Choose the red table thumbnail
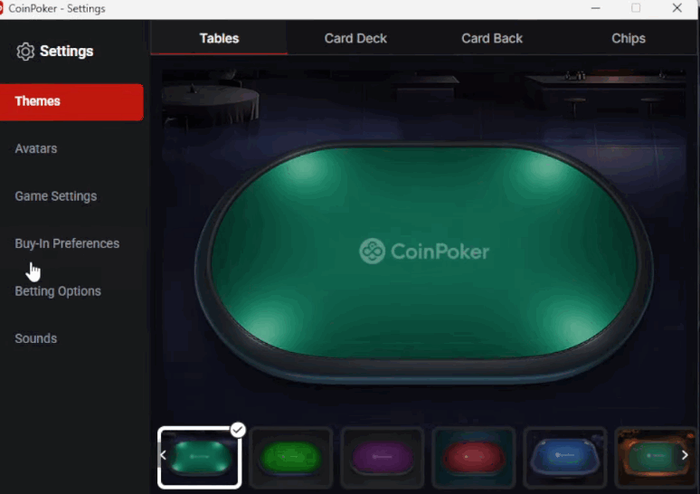Screen dimensions: 700x494 tap(474, 457)
